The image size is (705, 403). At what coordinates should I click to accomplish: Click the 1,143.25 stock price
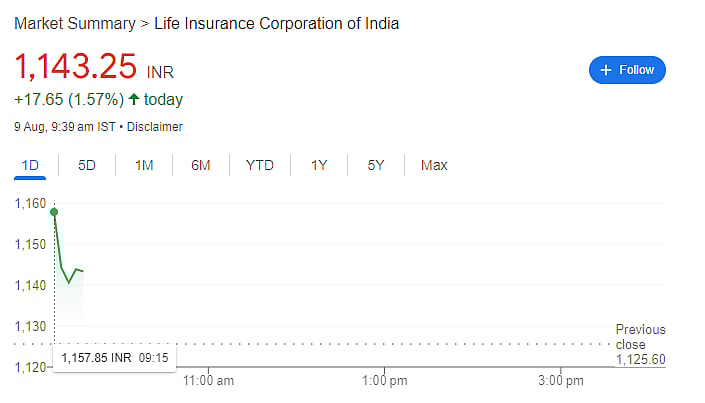pos(76,67)
